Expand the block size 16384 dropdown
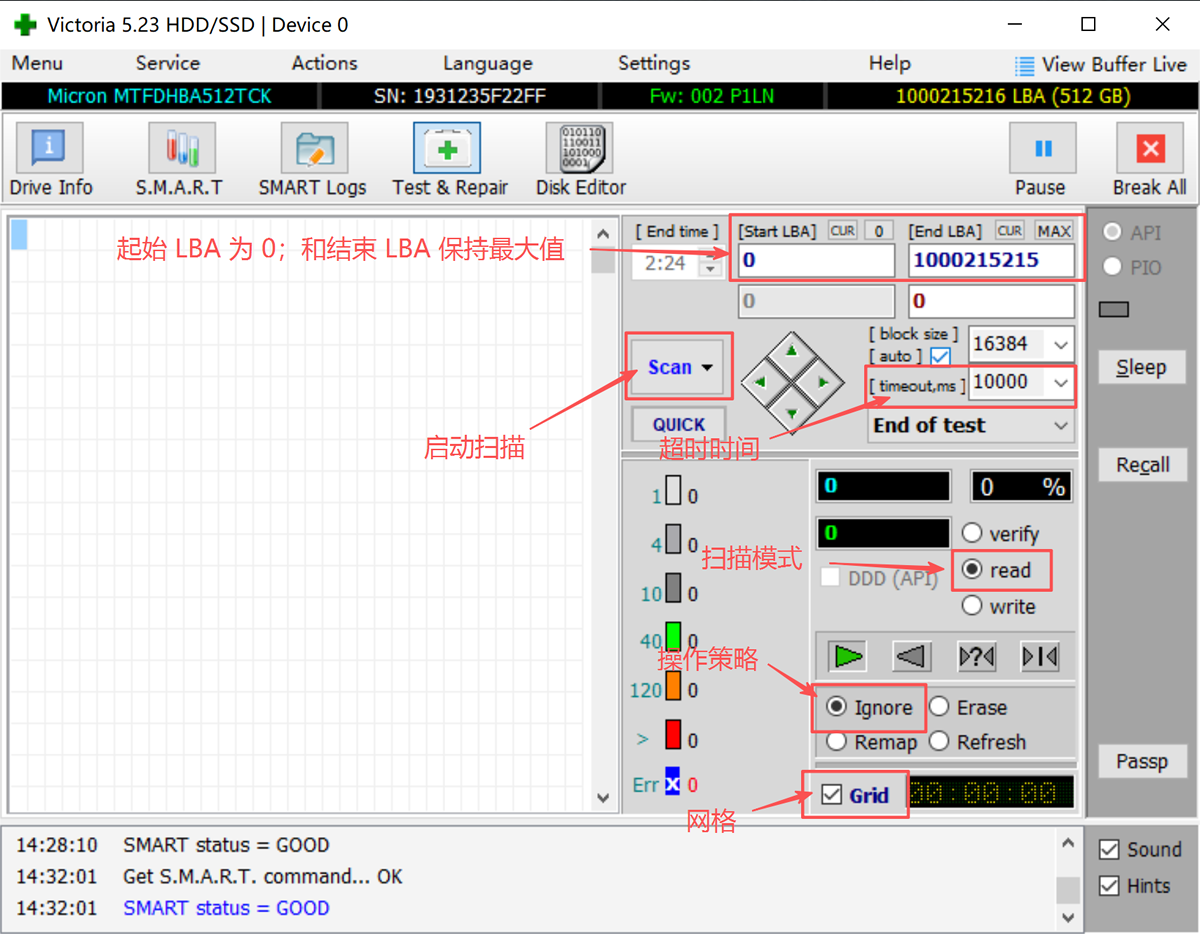Image resolution: width=1200 pixels, height=934 pixels. click(x=1061, y=344)
